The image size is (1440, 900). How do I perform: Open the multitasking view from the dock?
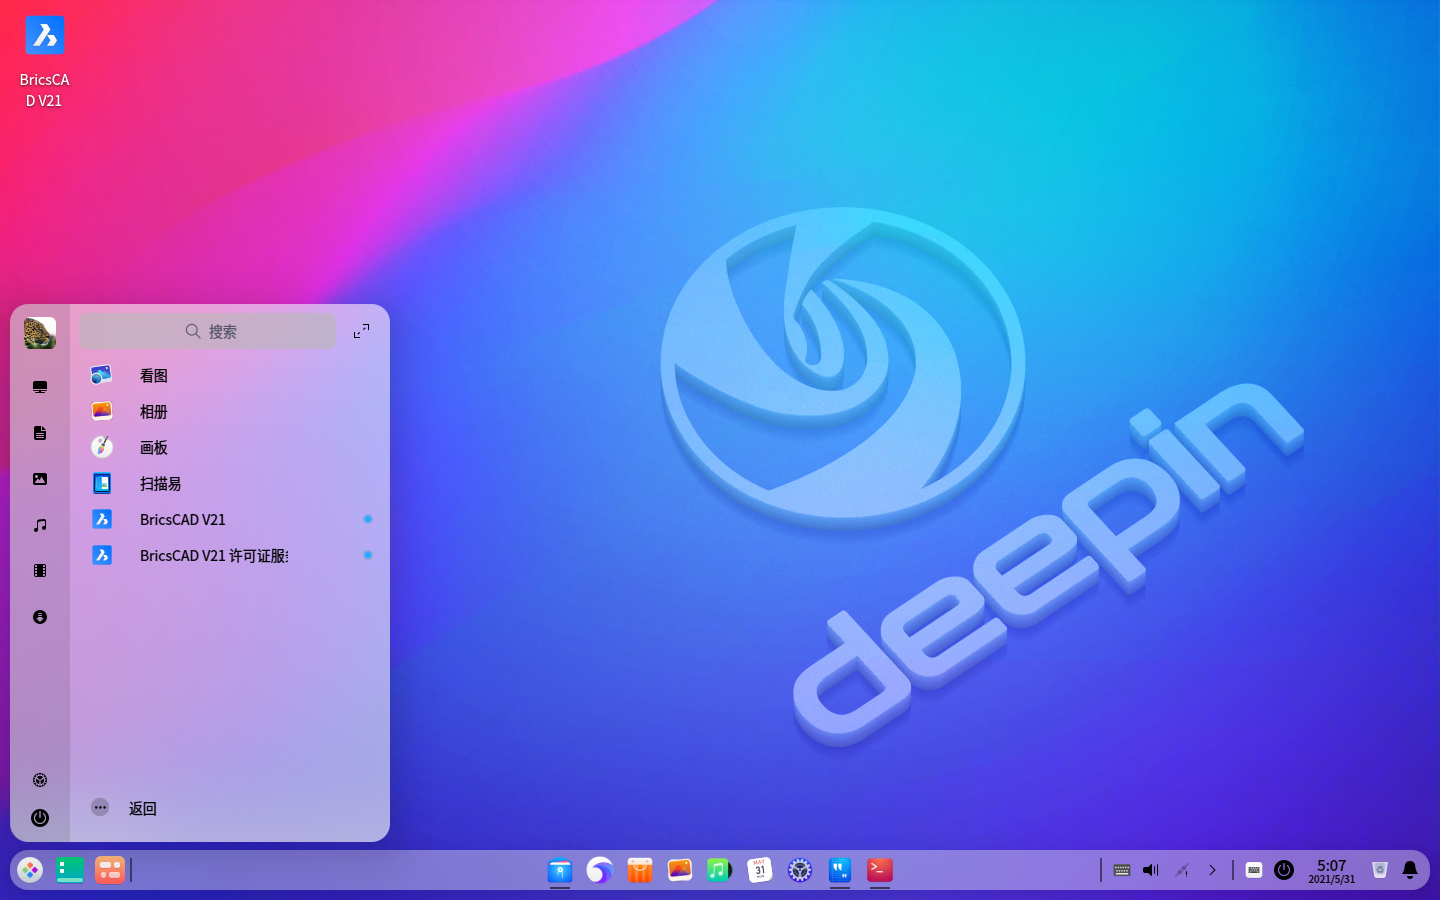tap(110, 870)
